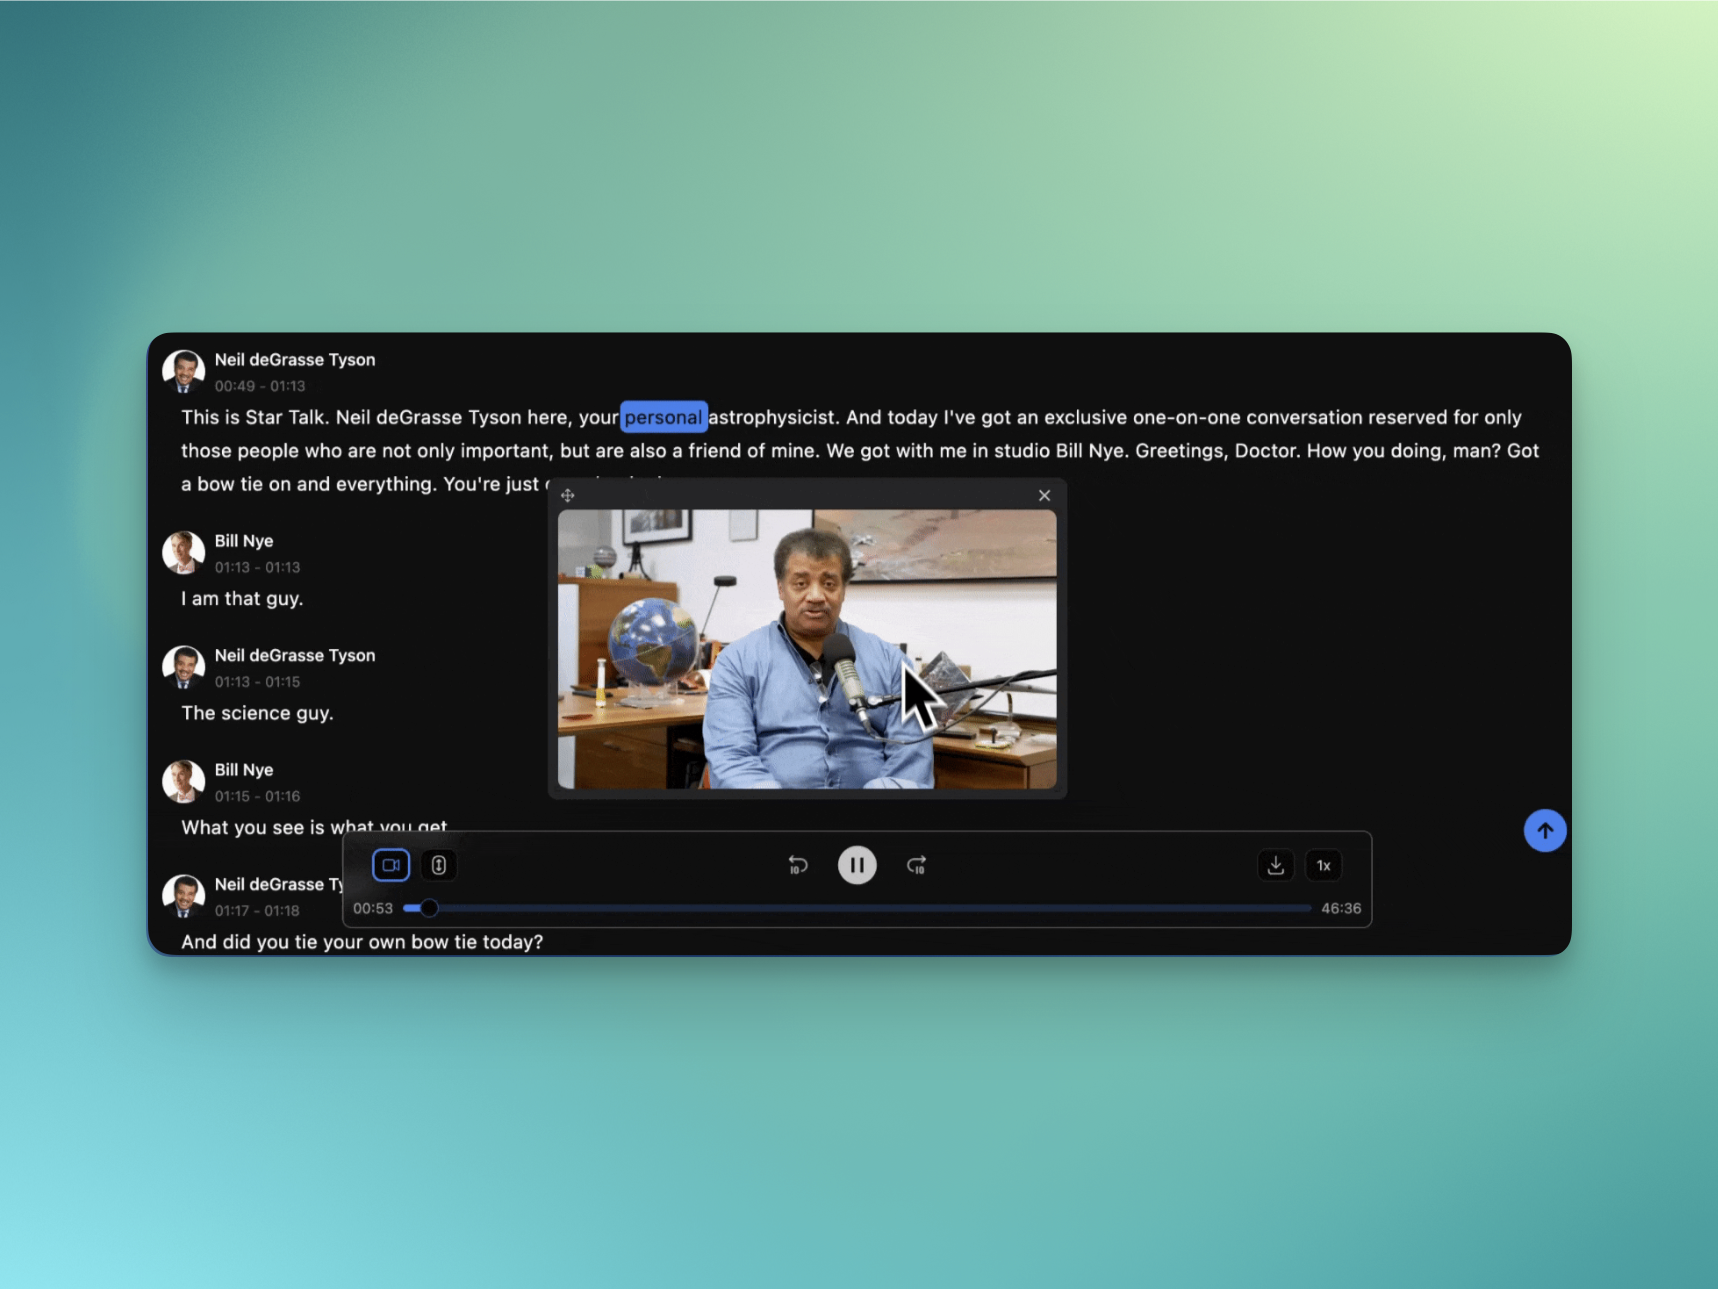
Task: Click the 00:49 - 01:13 timestamp
Action: 260,386
